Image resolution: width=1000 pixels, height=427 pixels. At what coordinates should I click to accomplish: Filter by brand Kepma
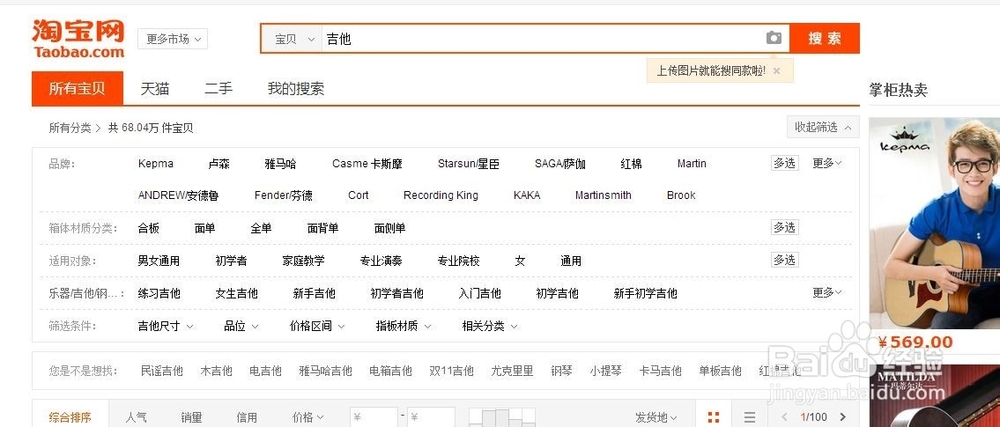click(156, 164)
